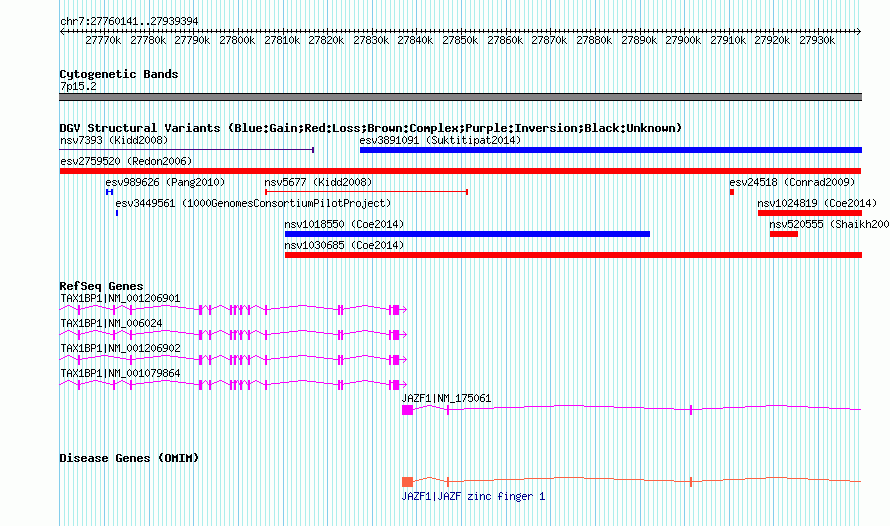Click the 27770k ruler tick label
Screen dimensions: 890x526
103,41
